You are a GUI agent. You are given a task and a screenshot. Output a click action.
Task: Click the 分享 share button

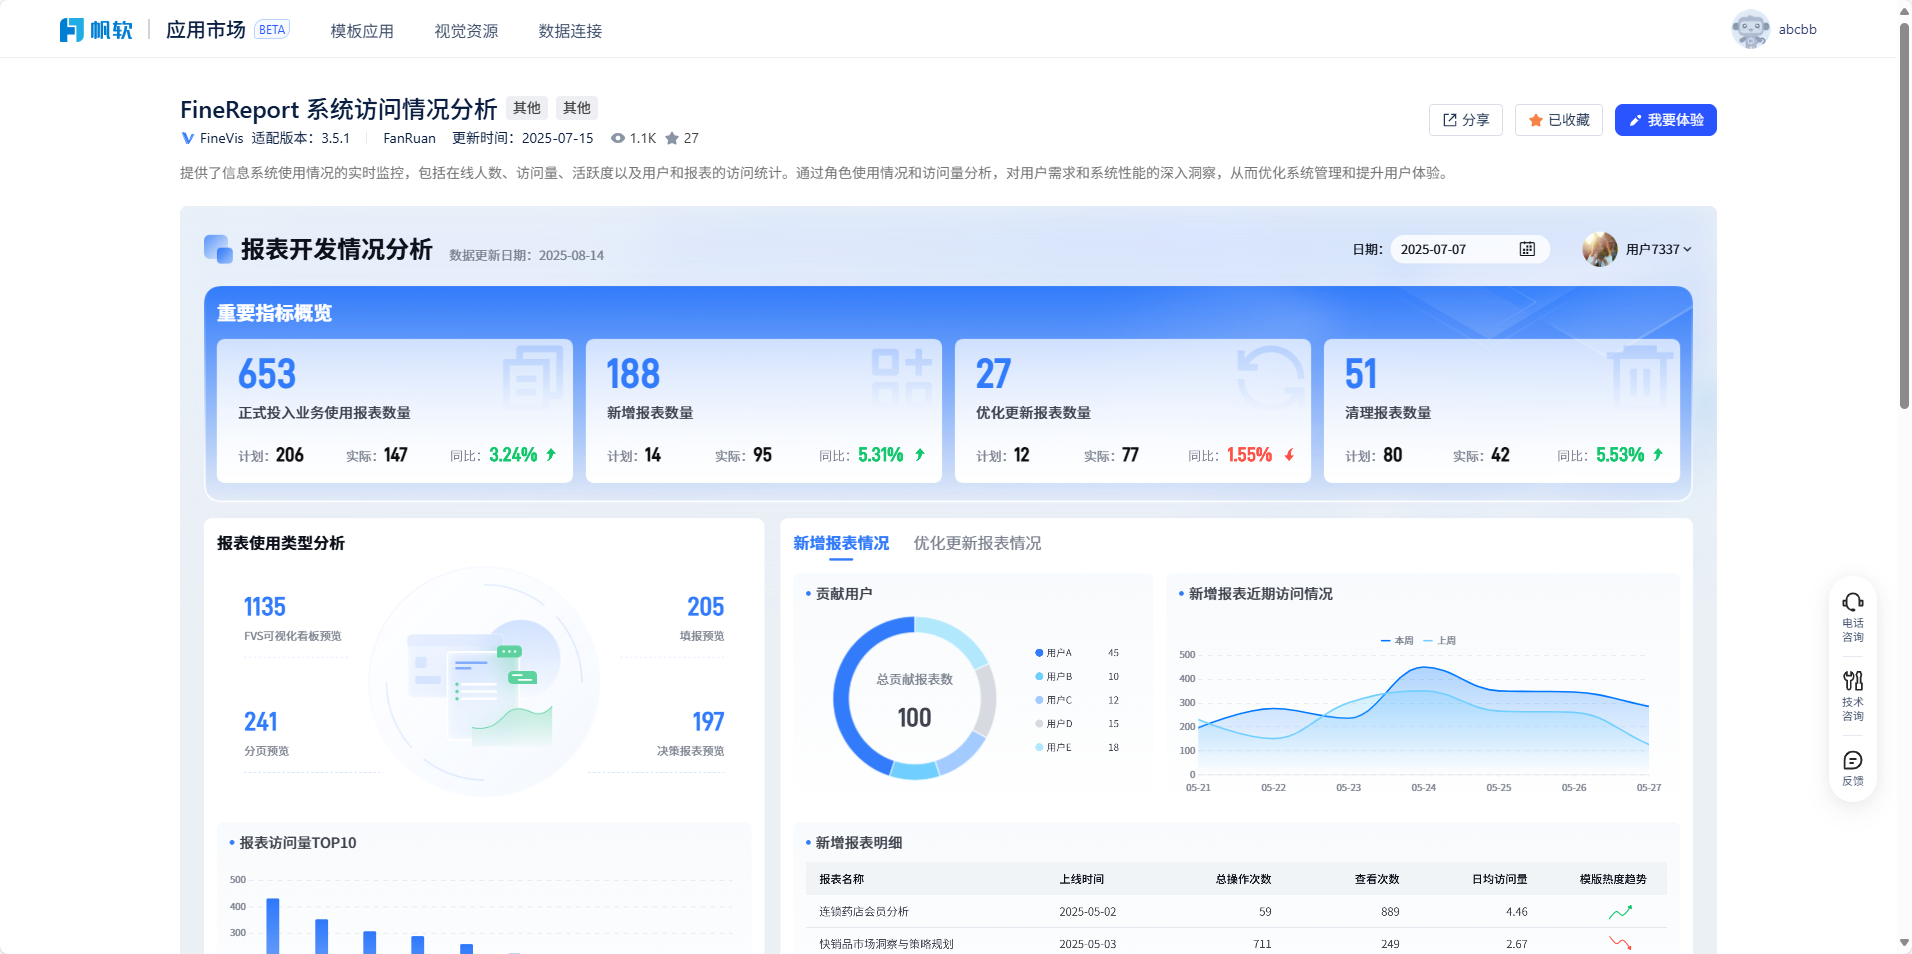coord(1466,120)
